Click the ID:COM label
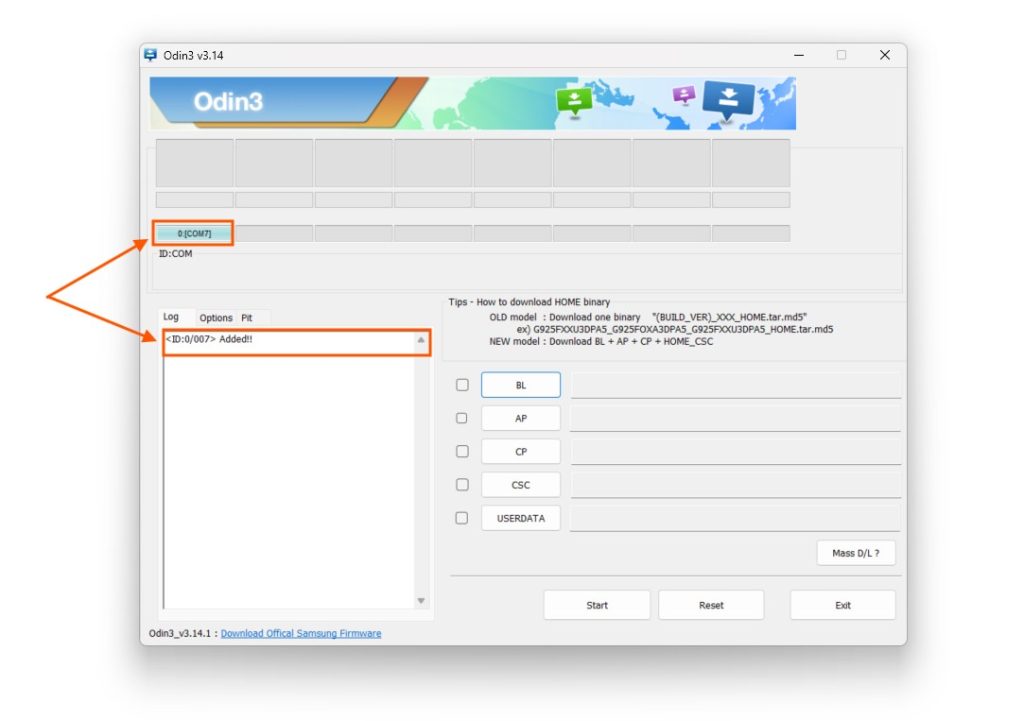The image size is (1024, 721). 176,253
